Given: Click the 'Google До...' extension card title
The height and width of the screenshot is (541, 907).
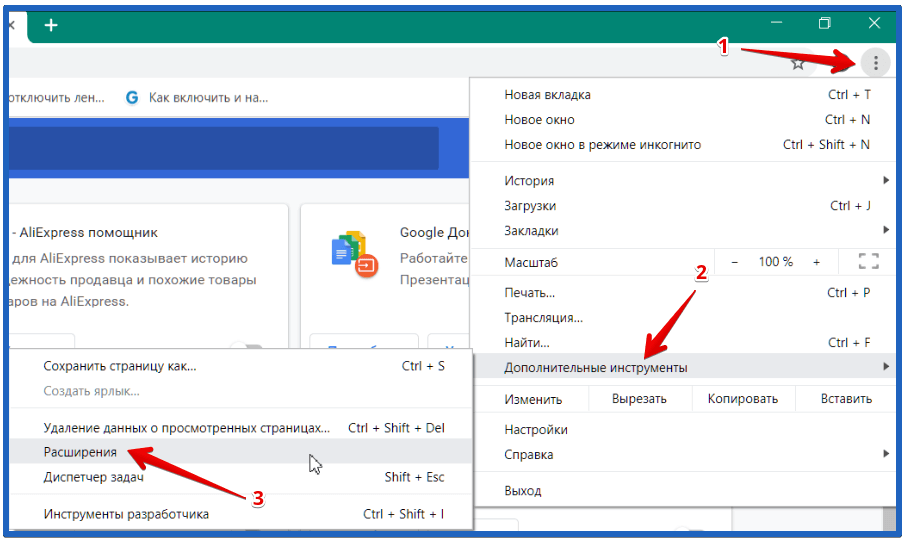Looking at the screenshot, I should point(434,233).
